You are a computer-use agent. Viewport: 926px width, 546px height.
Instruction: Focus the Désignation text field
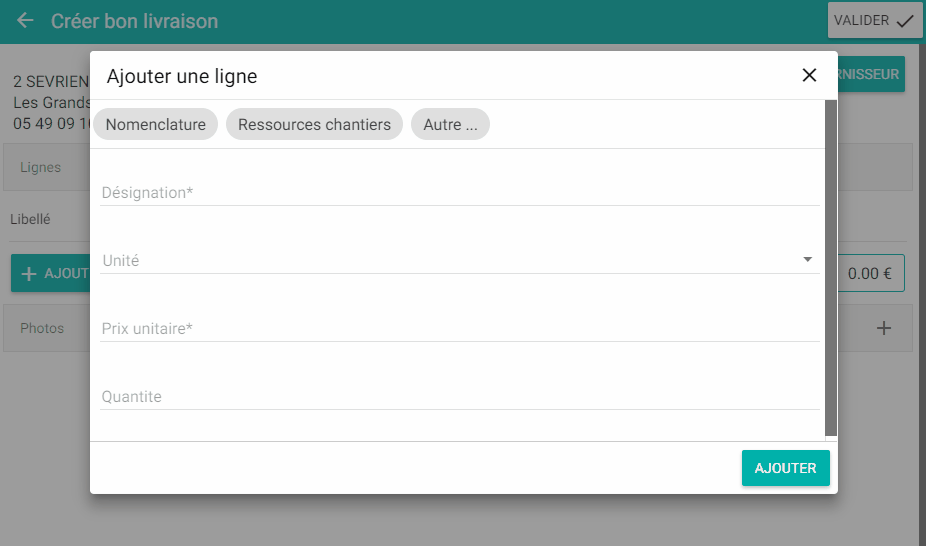click(459, 192)
